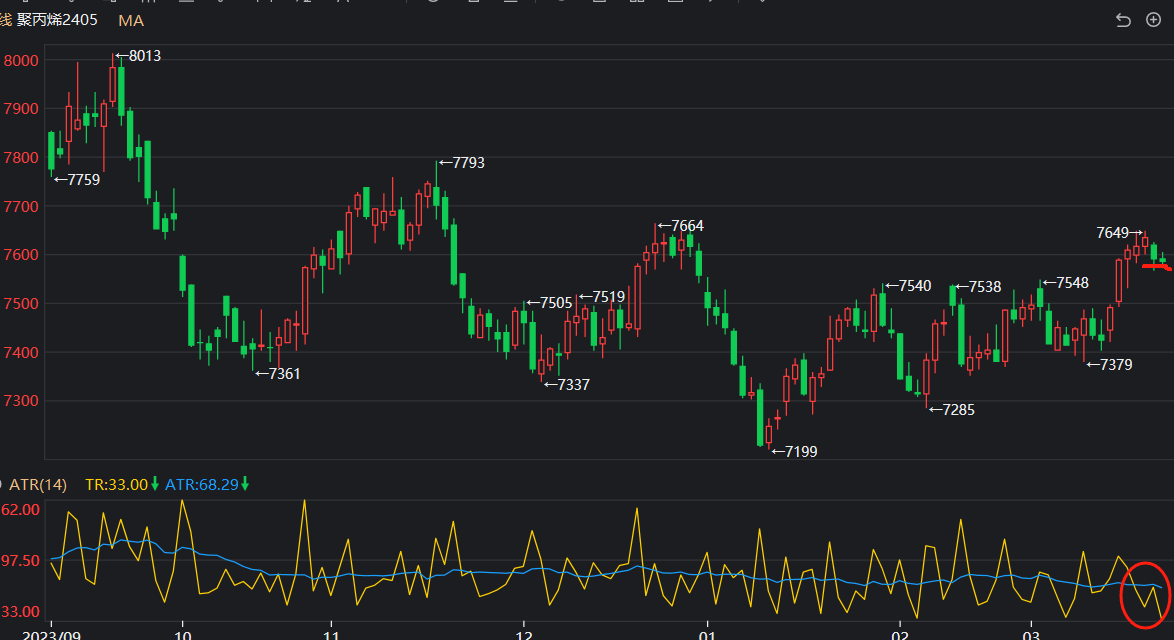Screen dimensions: 1174x640
Task: Click the 7361 low label
Action: pyautogui.click(x=285, y=374)
